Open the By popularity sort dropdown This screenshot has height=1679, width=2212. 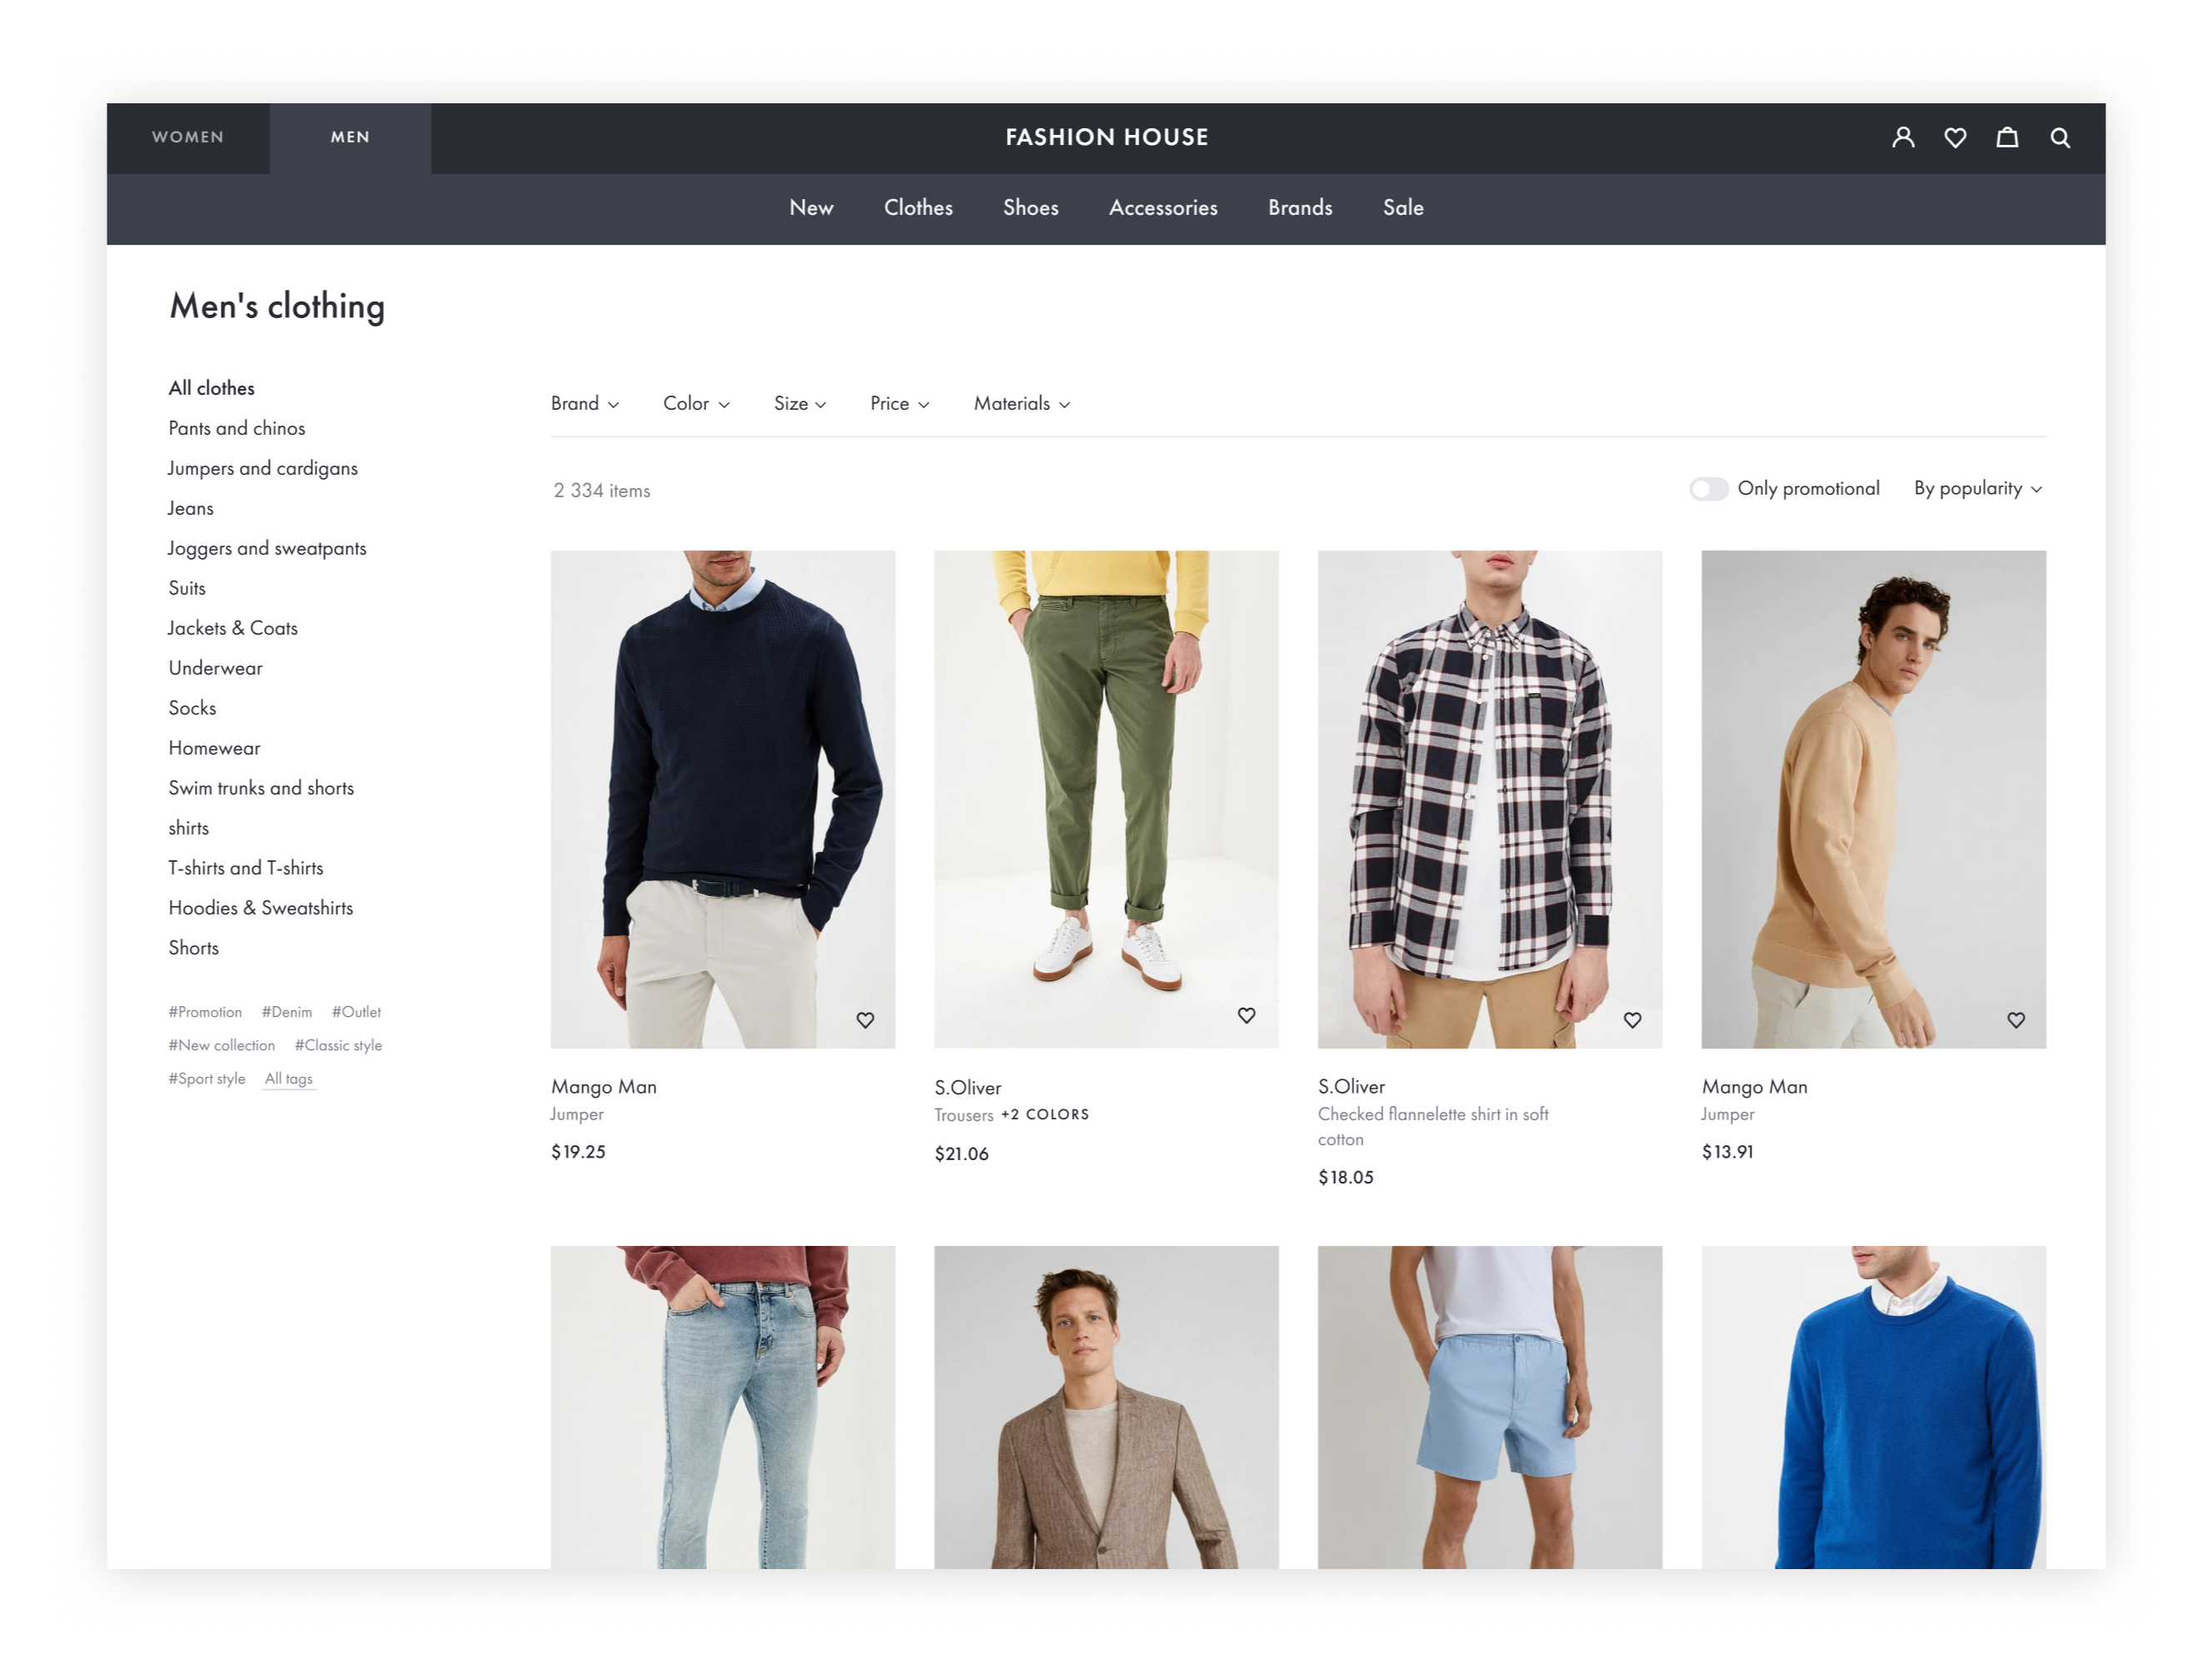[1978, 488]
